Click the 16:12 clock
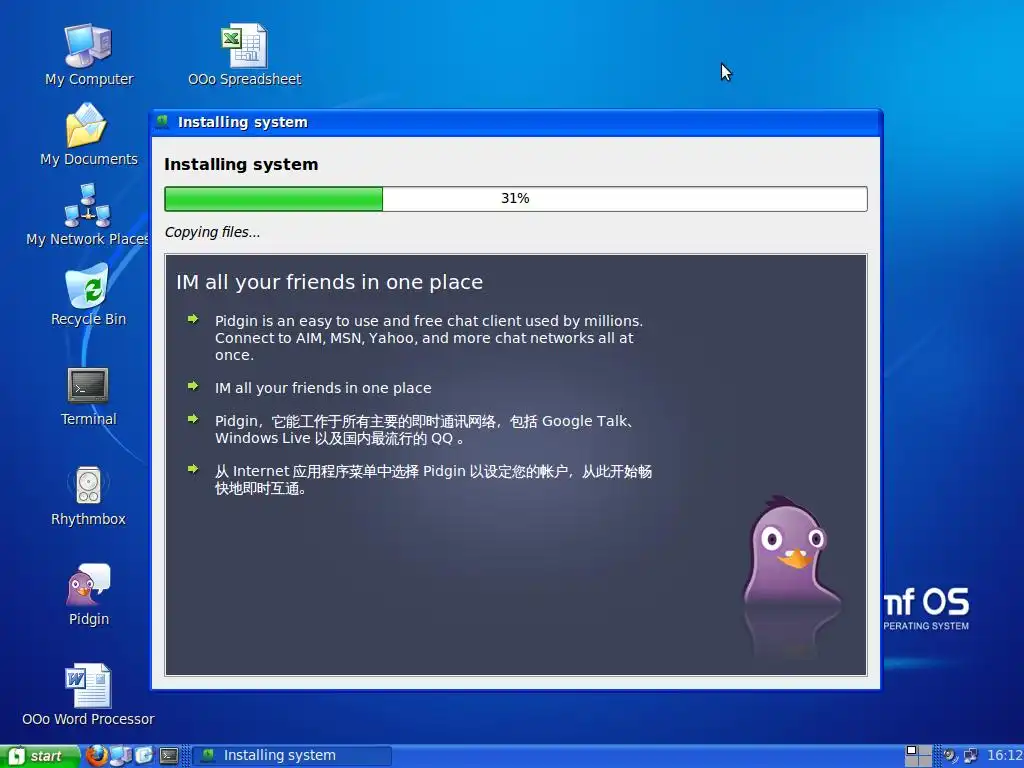 1004,756
